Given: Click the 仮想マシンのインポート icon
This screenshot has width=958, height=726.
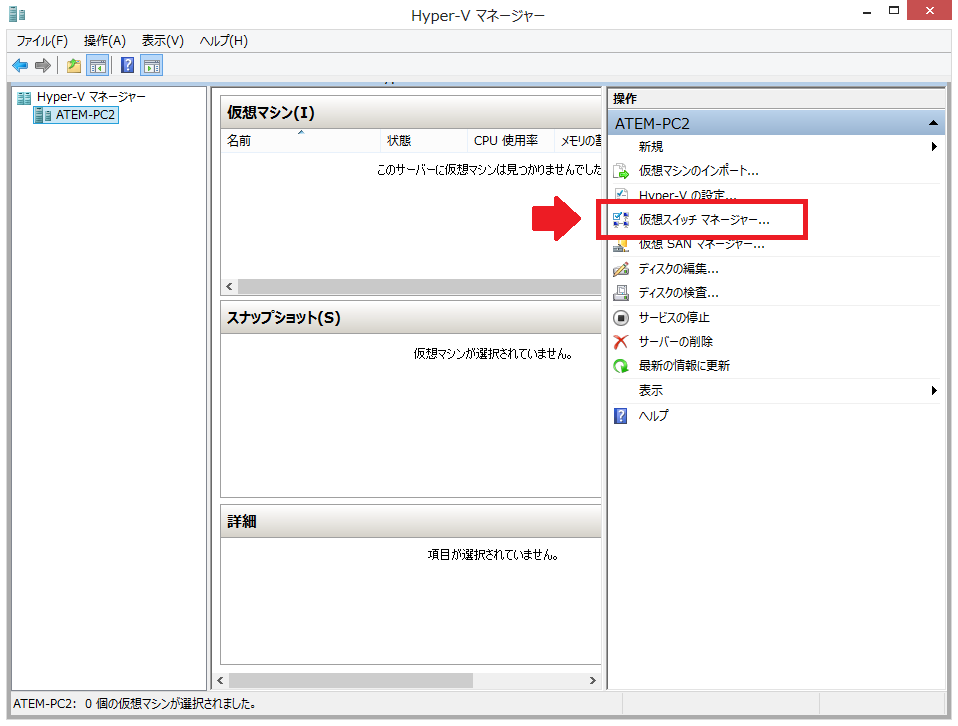Looking at the screenshot, I should click(x=621, y=171).
